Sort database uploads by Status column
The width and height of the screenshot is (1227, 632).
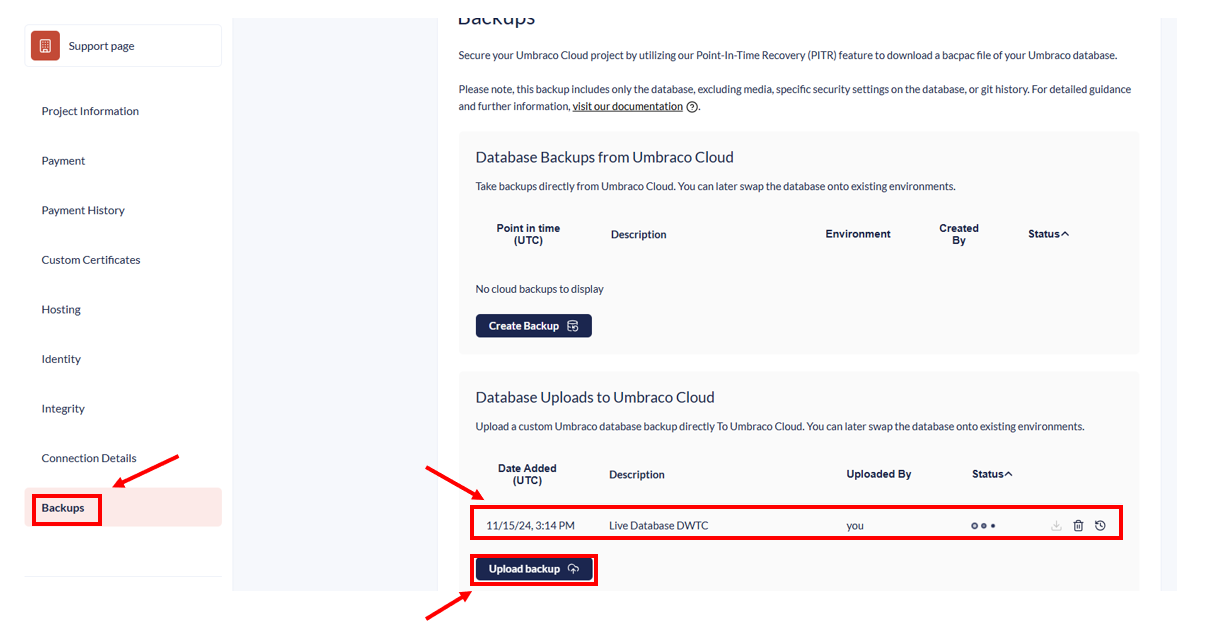click(x=992, y=474)
